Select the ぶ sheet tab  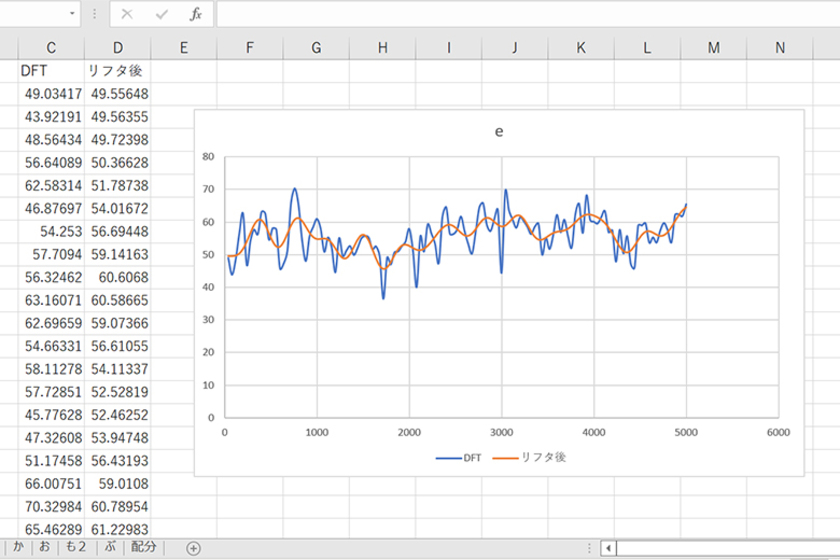point(110,547)
